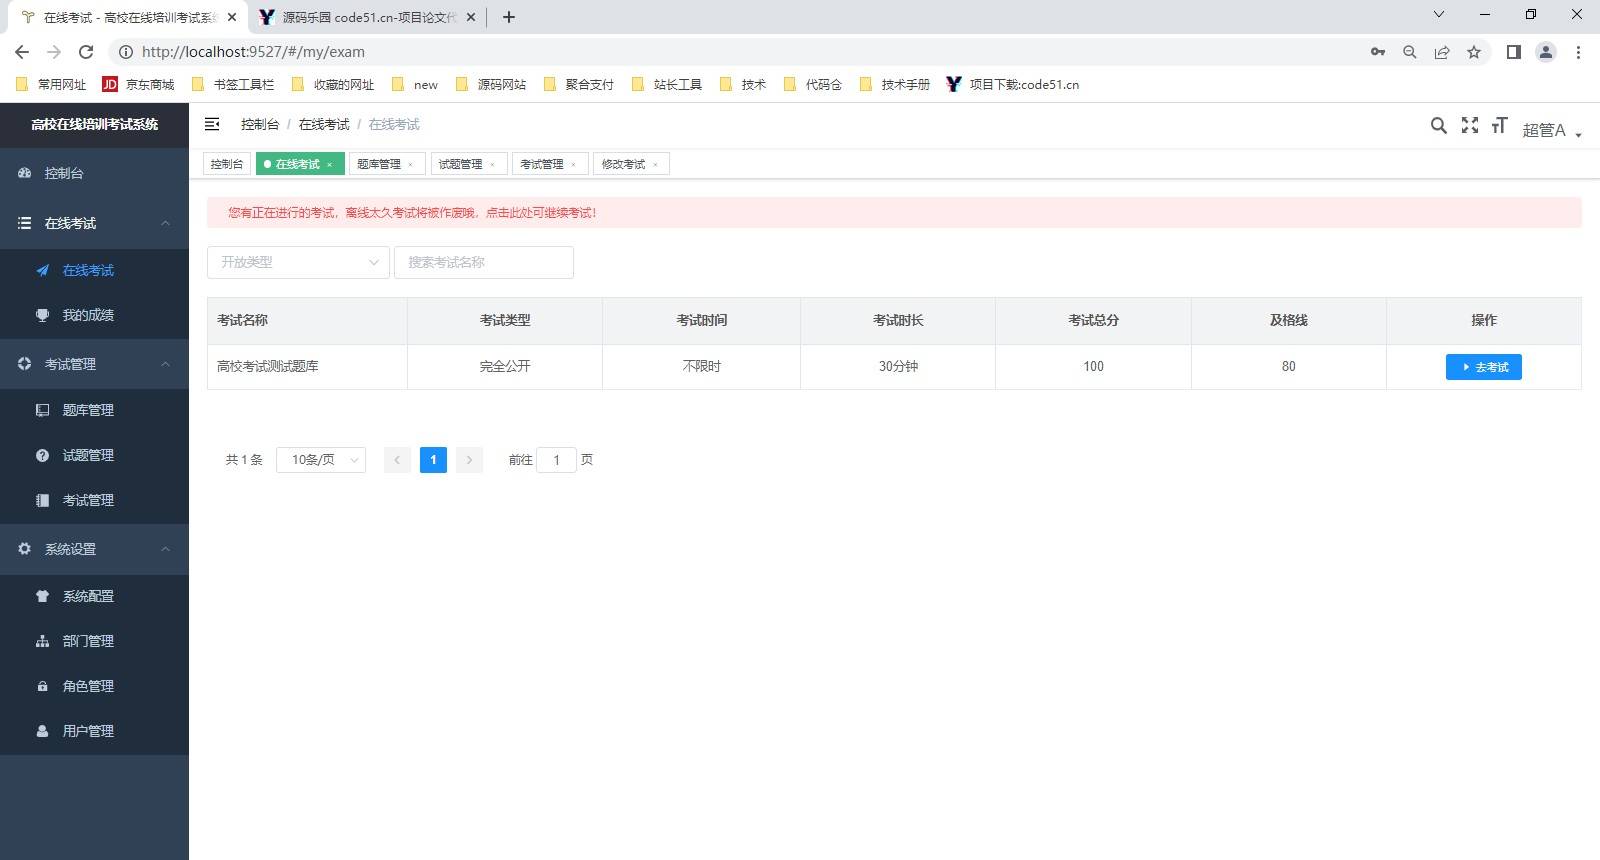The height and width of the screenshot is (860, 1600).
Task: Toggle the sidebar hamburger icon
Action: point(212,124)
